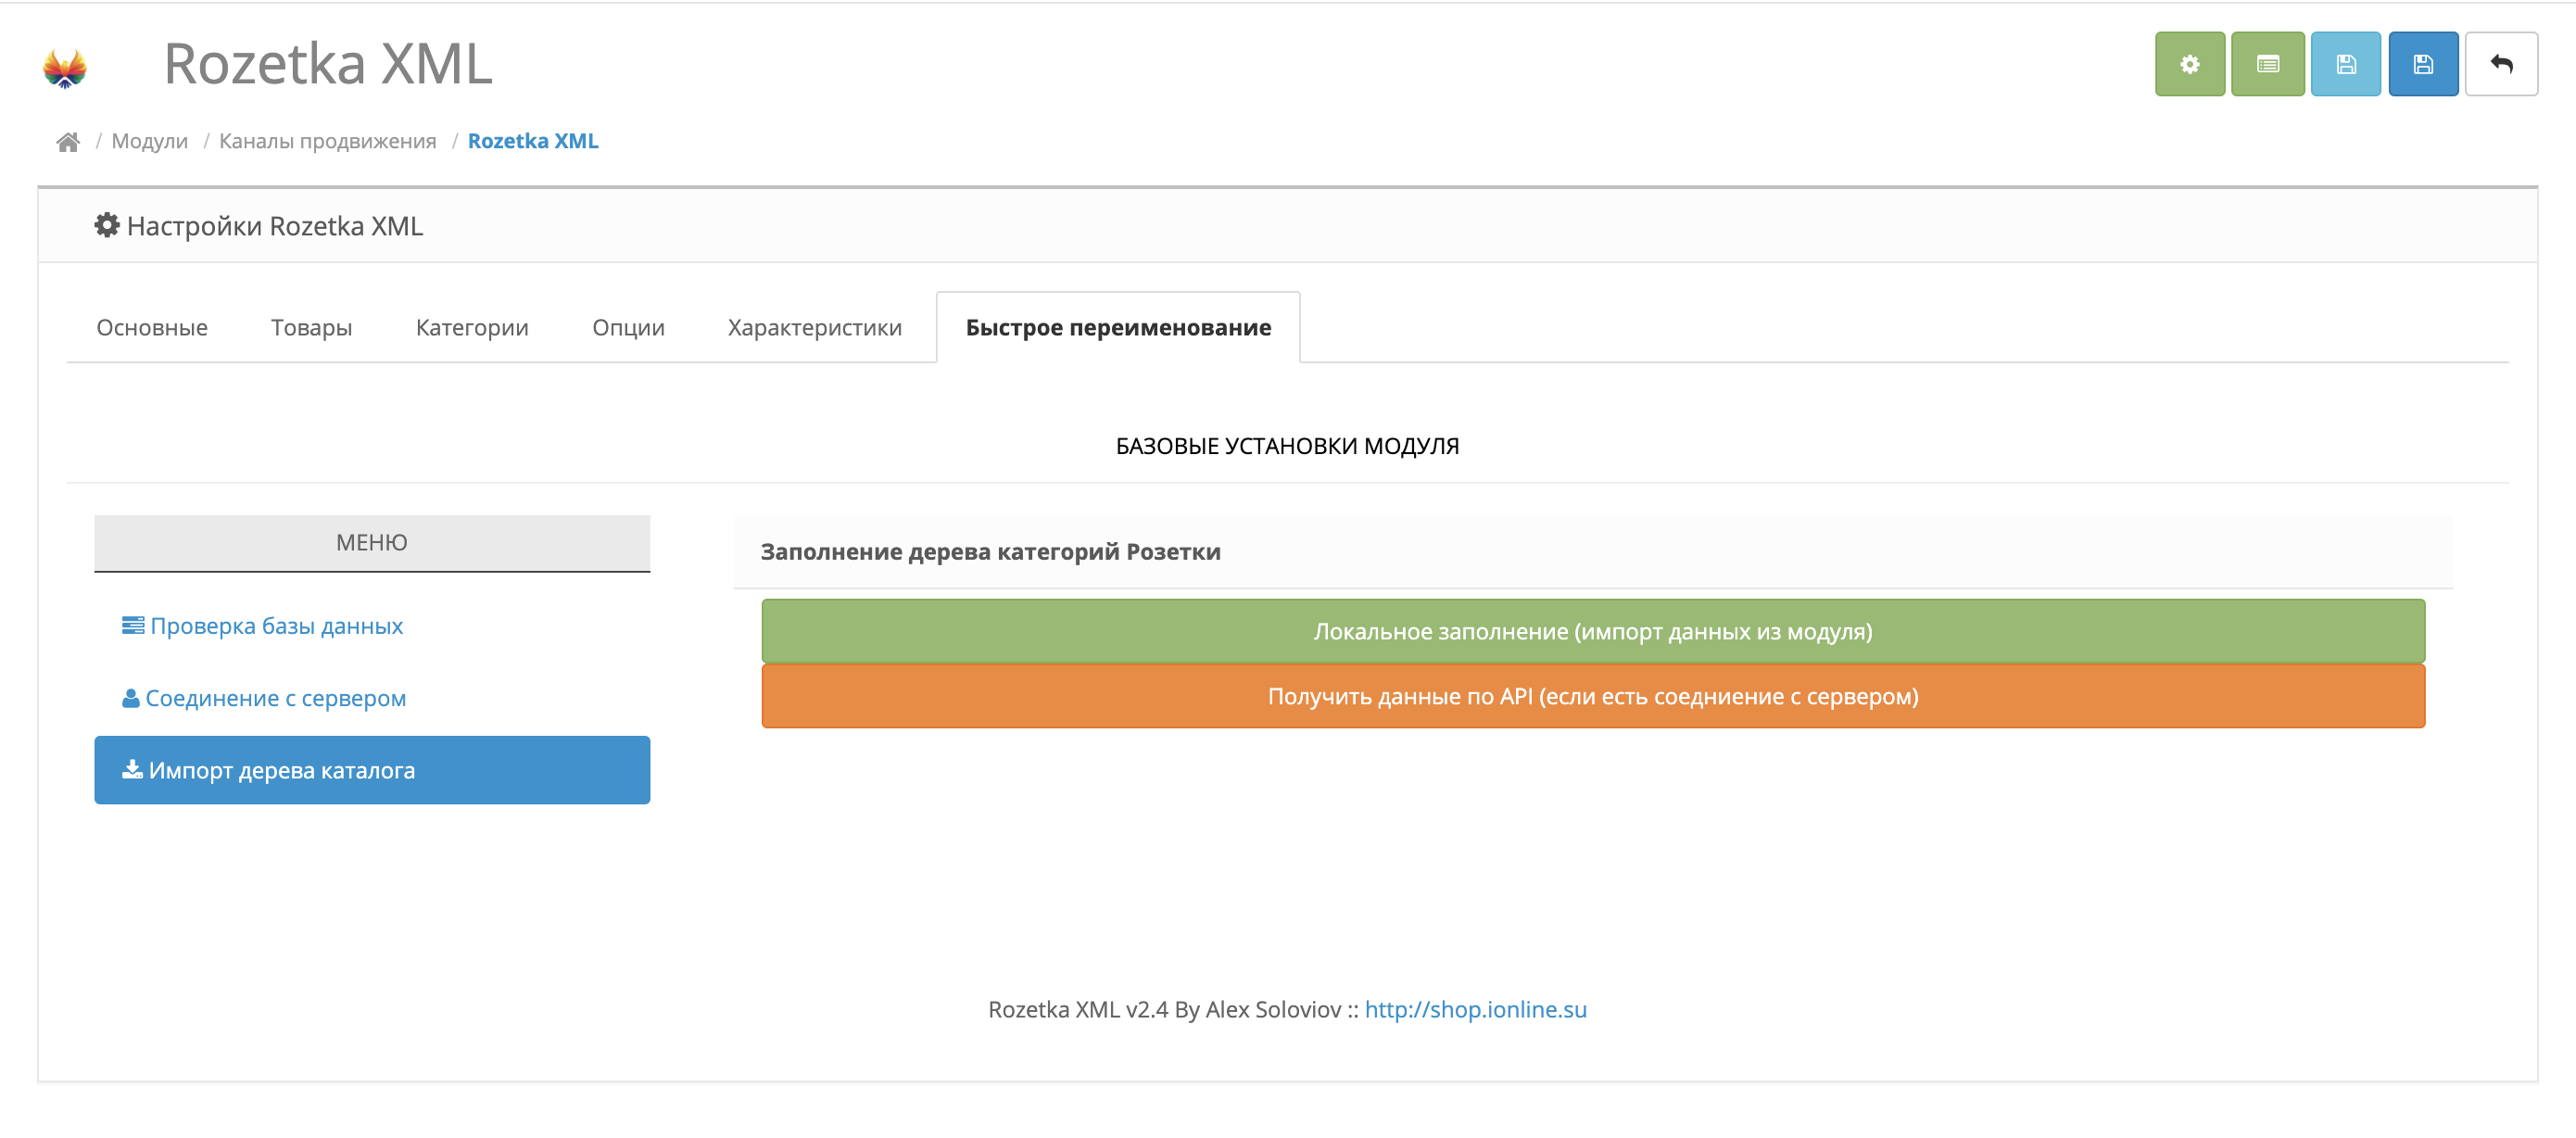Click Rozetka XML breadcrumb link
The width and height of the screenshot is (2576, 1138).
533,141
